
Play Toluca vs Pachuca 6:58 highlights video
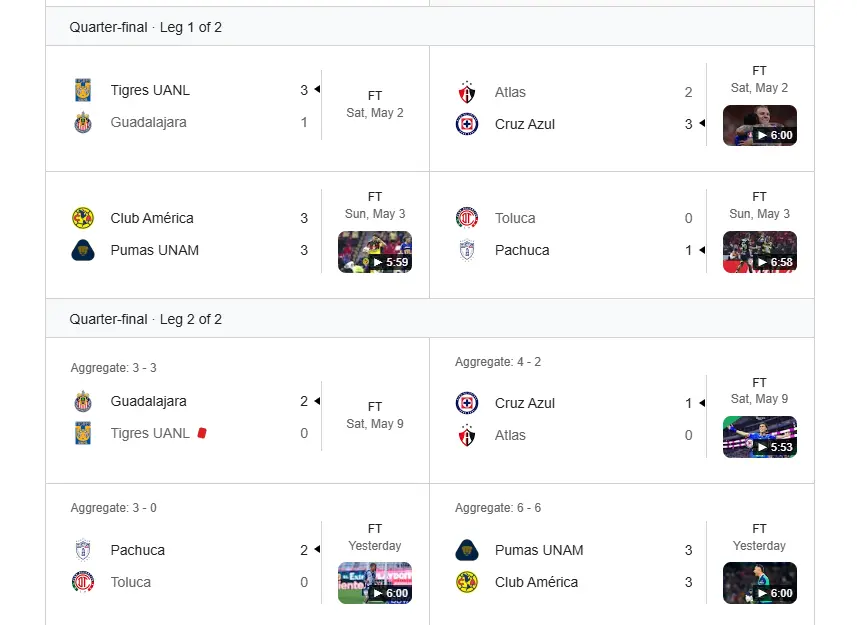coord(760,252)
